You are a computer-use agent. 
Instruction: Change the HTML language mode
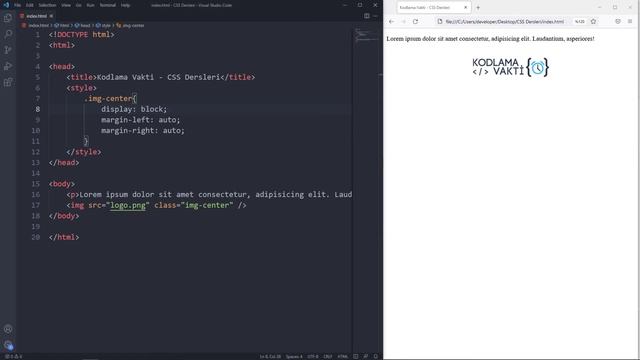[342, 356]
